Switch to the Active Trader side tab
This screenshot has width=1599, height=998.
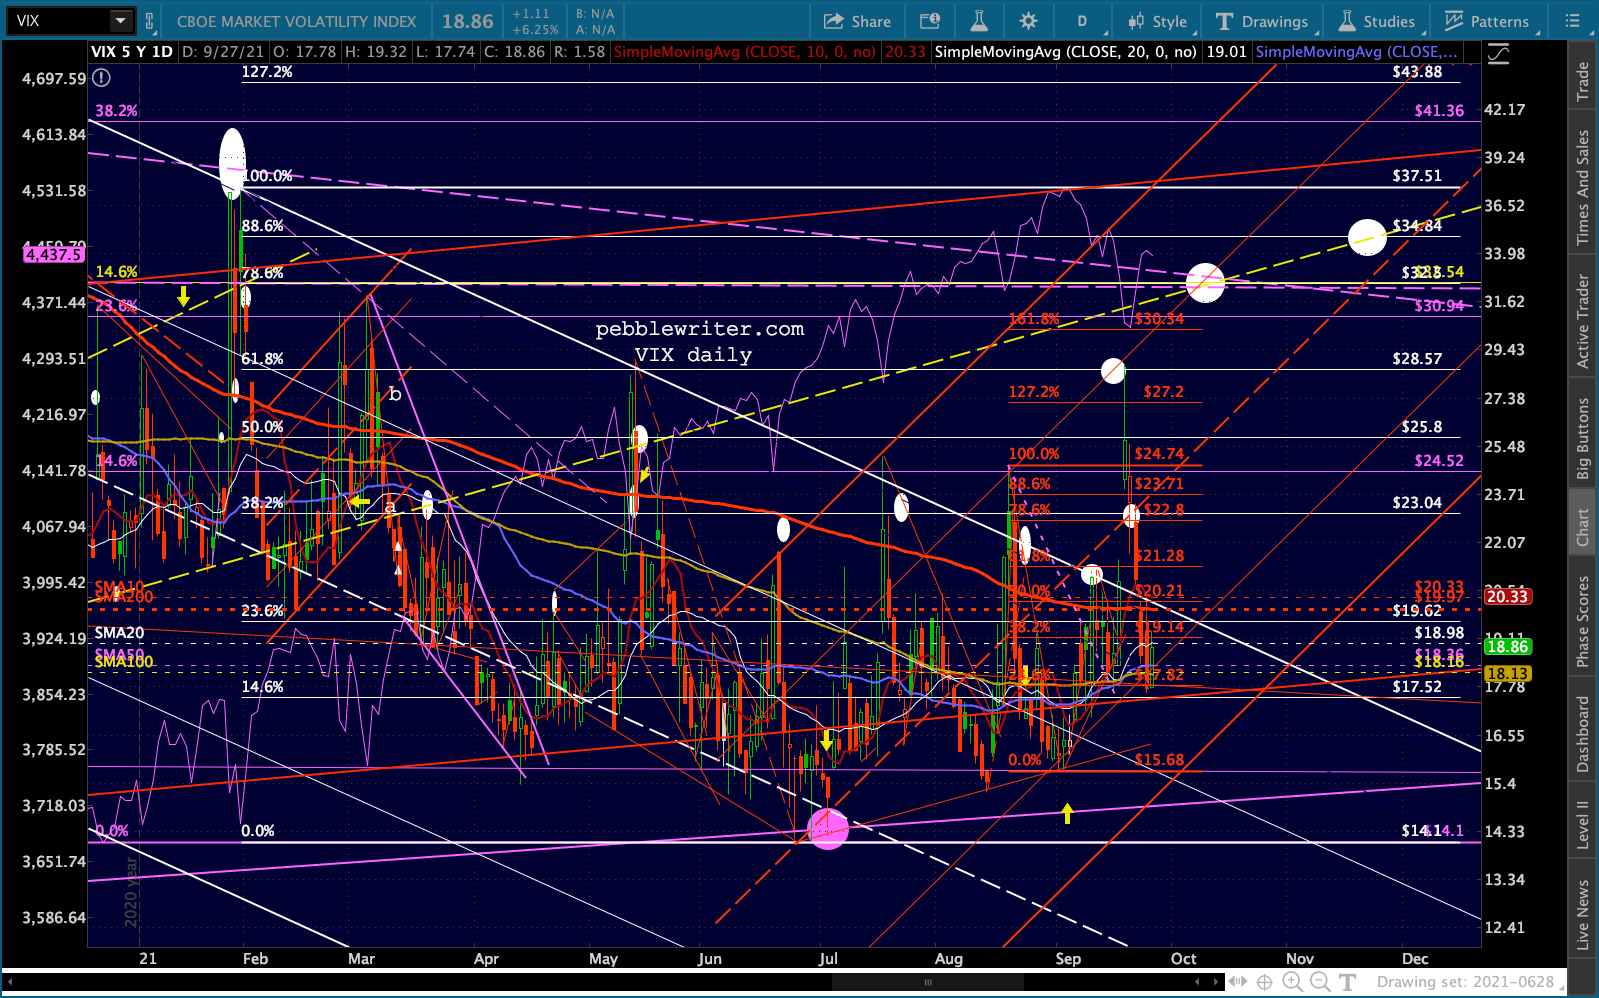click(x=1582, y=321)
